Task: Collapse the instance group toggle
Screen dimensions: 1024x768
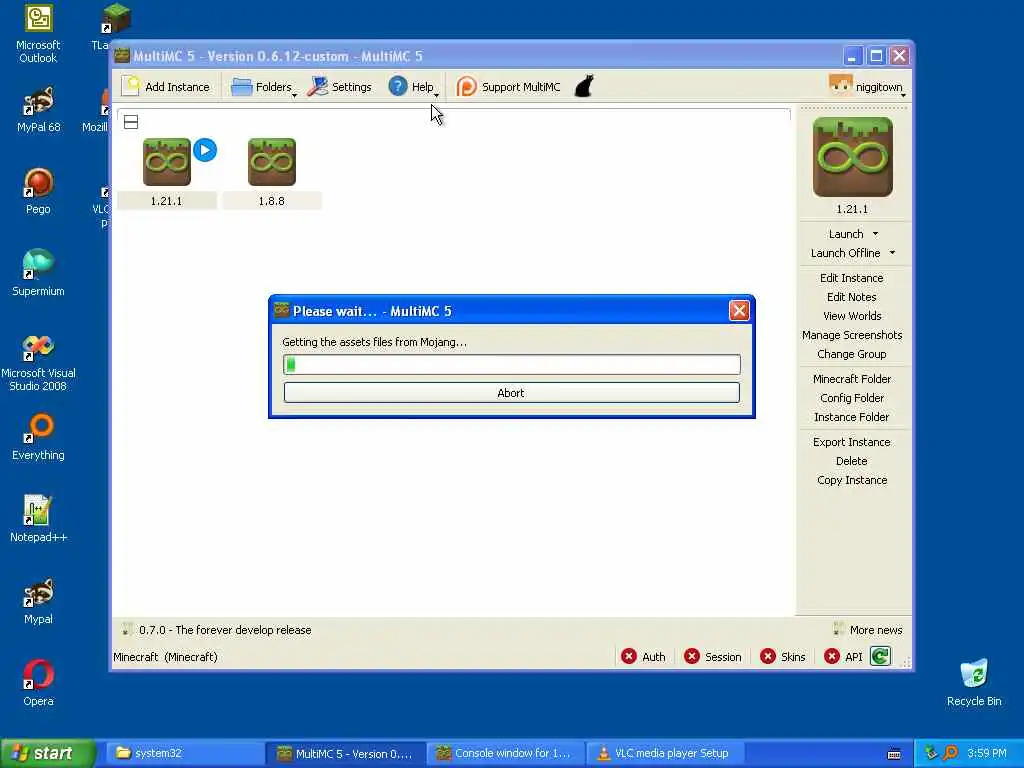Action: click(131, 121)
